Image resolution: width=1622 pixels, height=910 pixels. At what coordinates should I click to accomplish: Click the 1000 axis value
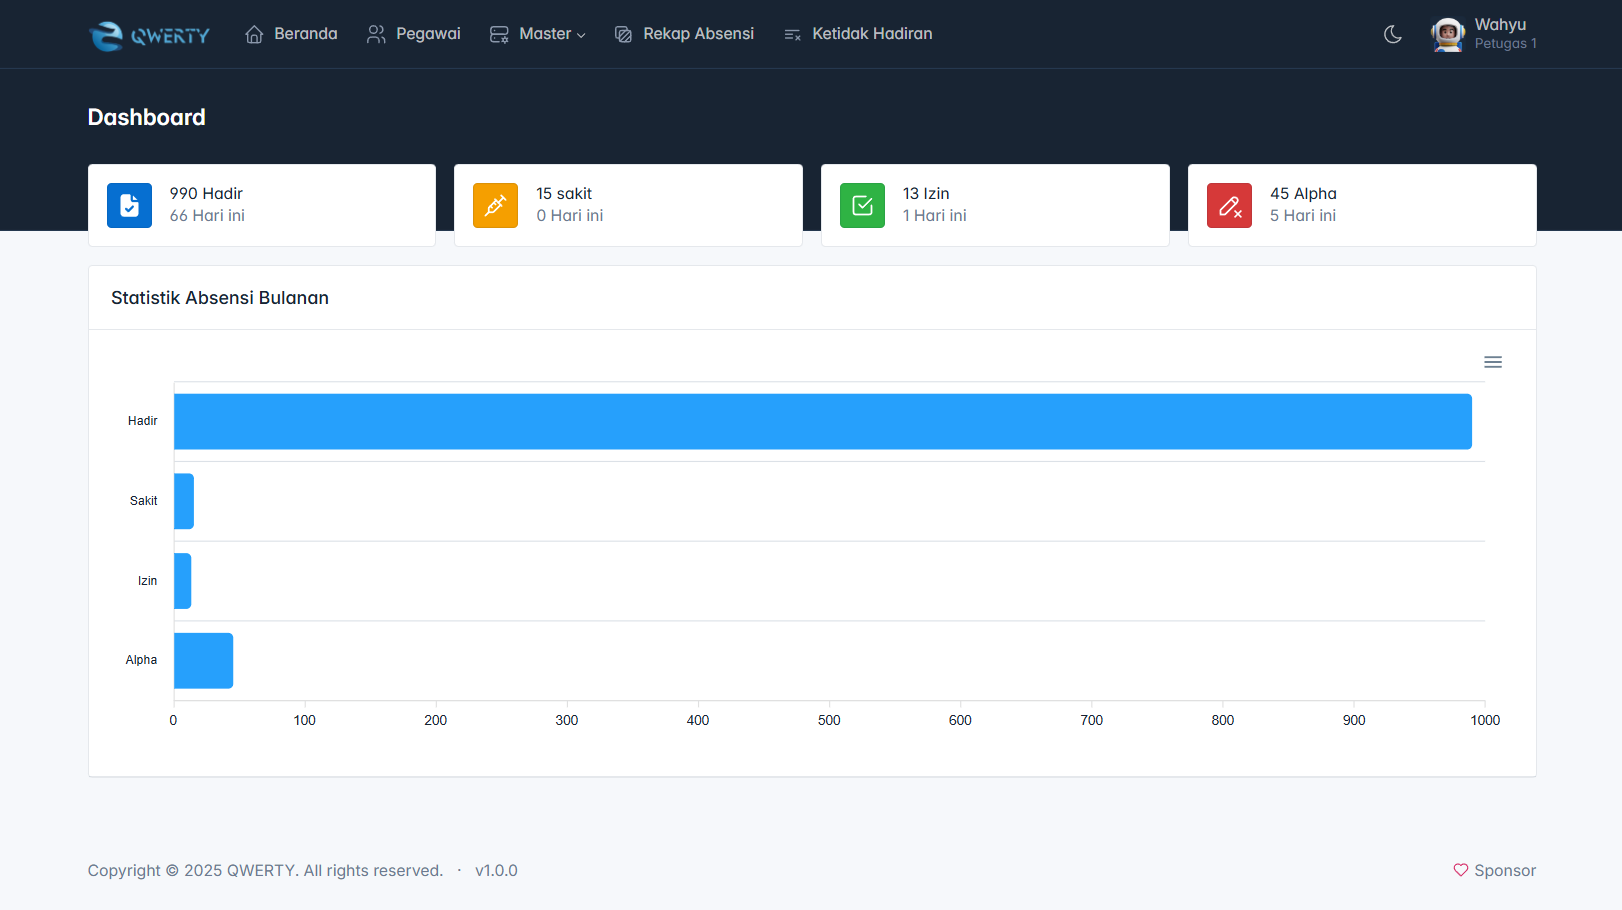1485,720
